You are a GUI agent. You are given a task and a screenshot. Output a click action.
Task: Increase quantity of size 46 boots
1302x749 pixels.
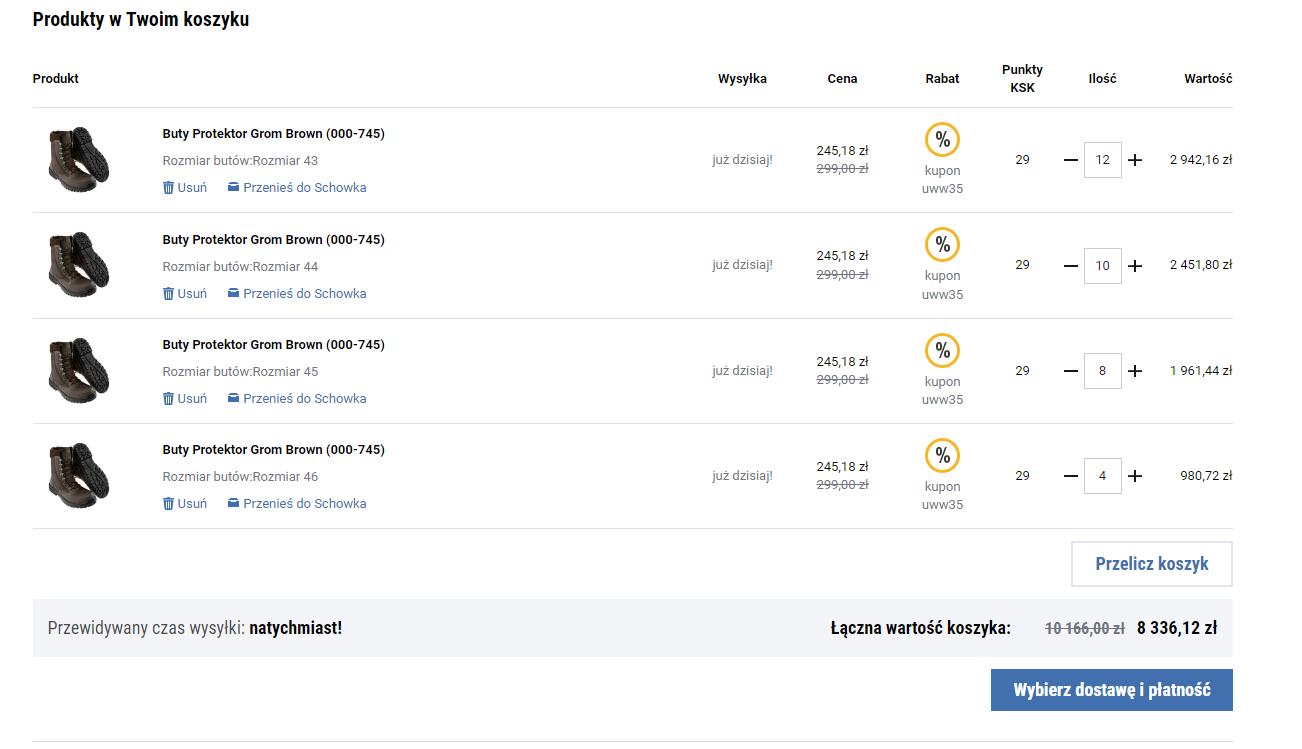[x=1135, y=476]
